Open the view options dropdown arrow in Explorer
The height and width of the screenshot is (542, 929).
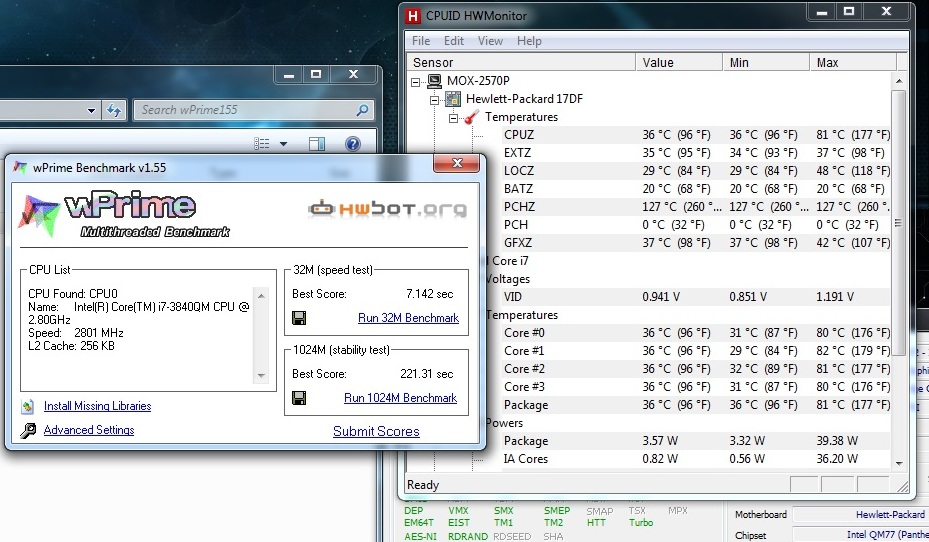(283, 144)
